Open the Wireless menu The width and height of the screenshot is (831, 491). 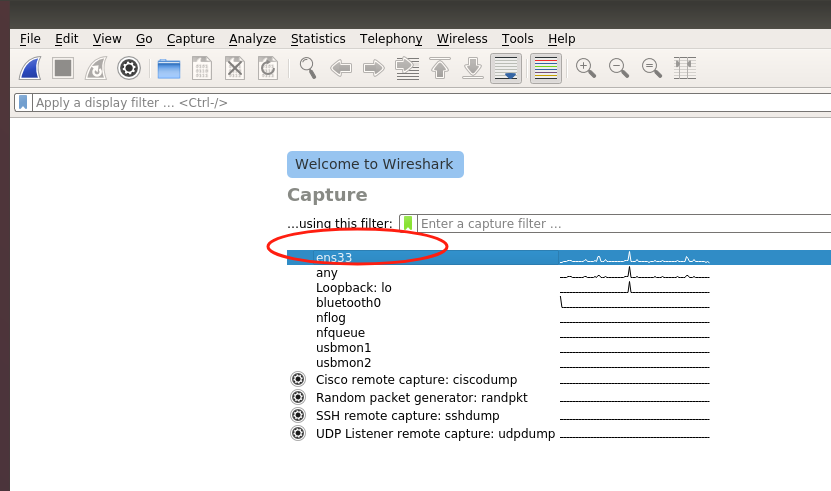(x=462, y=39)
